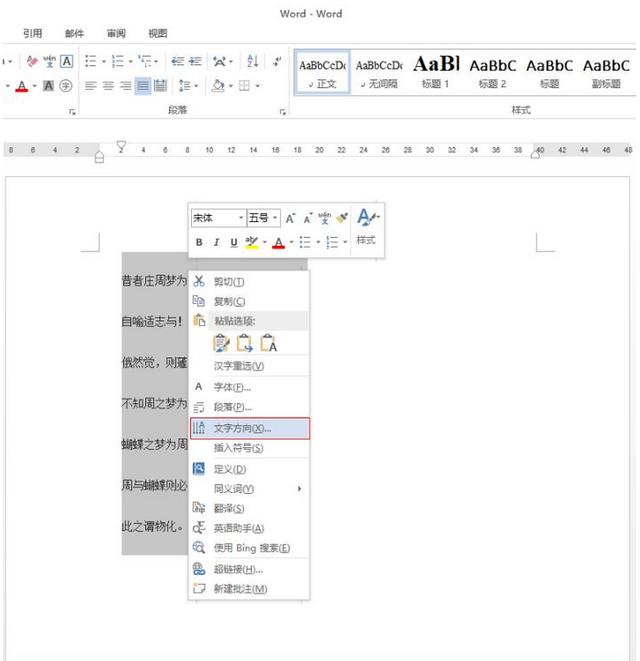The width and height of the screenshot is (640, 661).
Task: Choose 剪切(T) from context menu
Action: pos(250,282)
